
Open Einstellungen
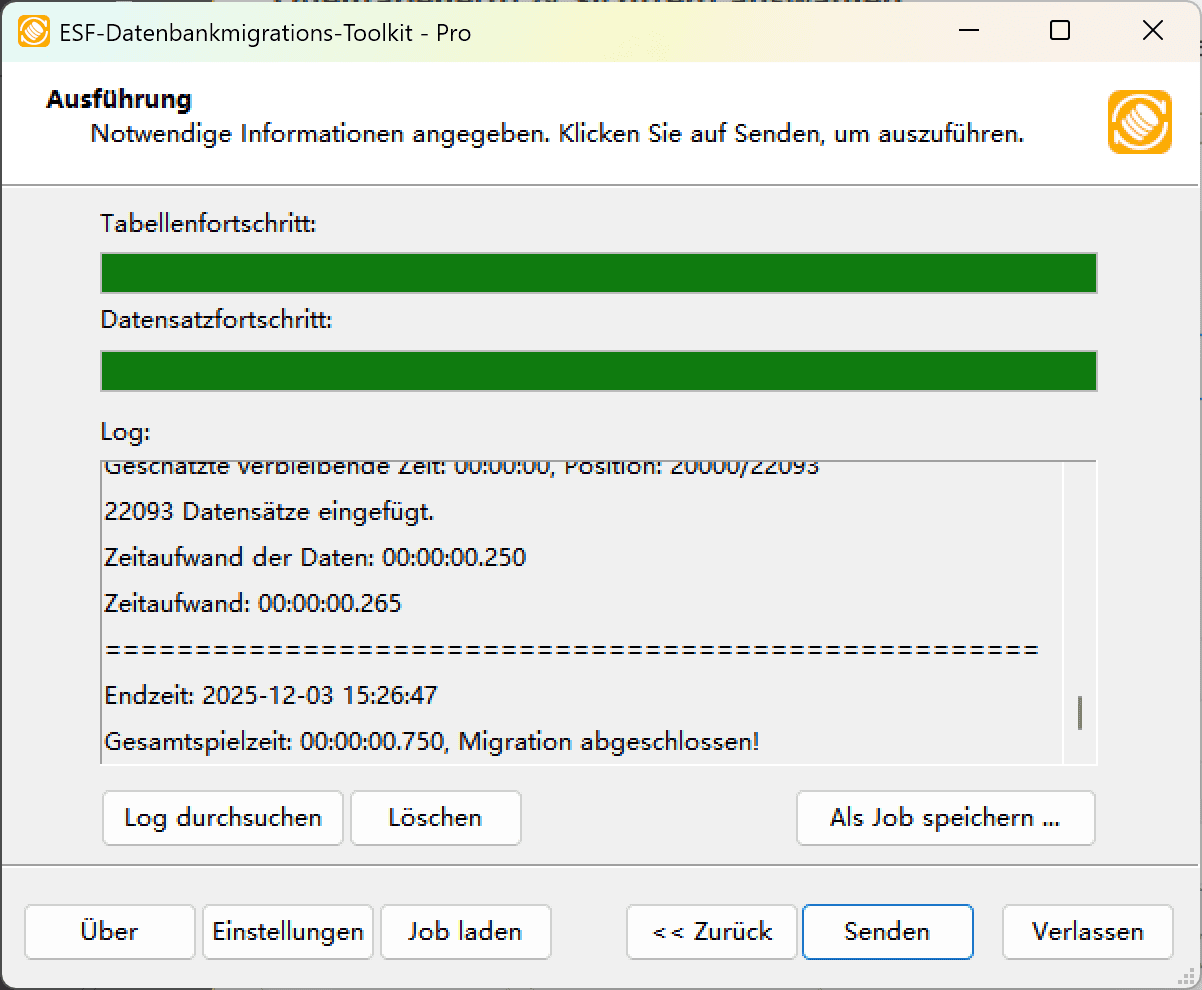287,931
